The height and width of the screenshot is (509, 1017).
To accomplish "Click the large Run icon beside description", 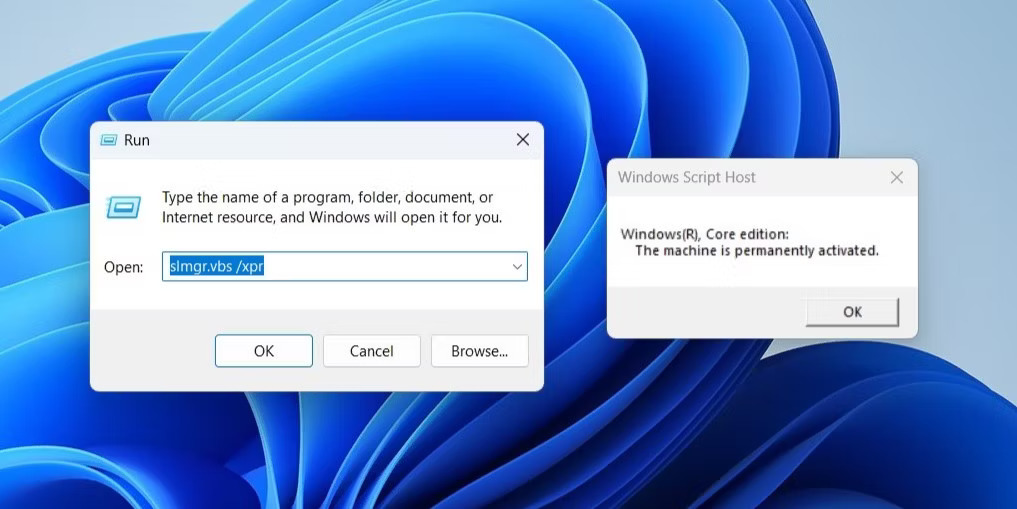I will pyautogui.click(x=123, y=208).
